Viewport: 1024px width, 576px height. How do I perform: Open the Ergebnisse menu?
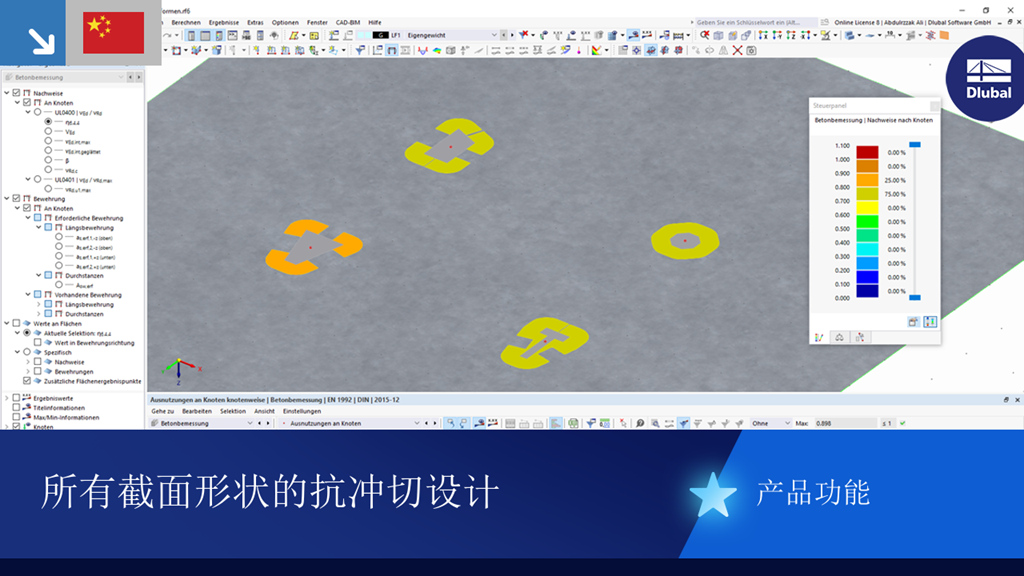pyautogui.click(x=224, y=22)
